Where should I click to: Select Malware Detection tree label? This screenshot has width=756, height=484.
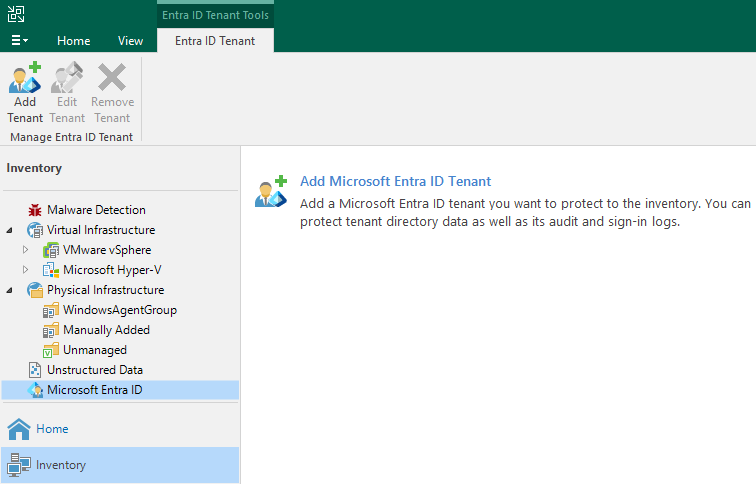click(96, 210)
